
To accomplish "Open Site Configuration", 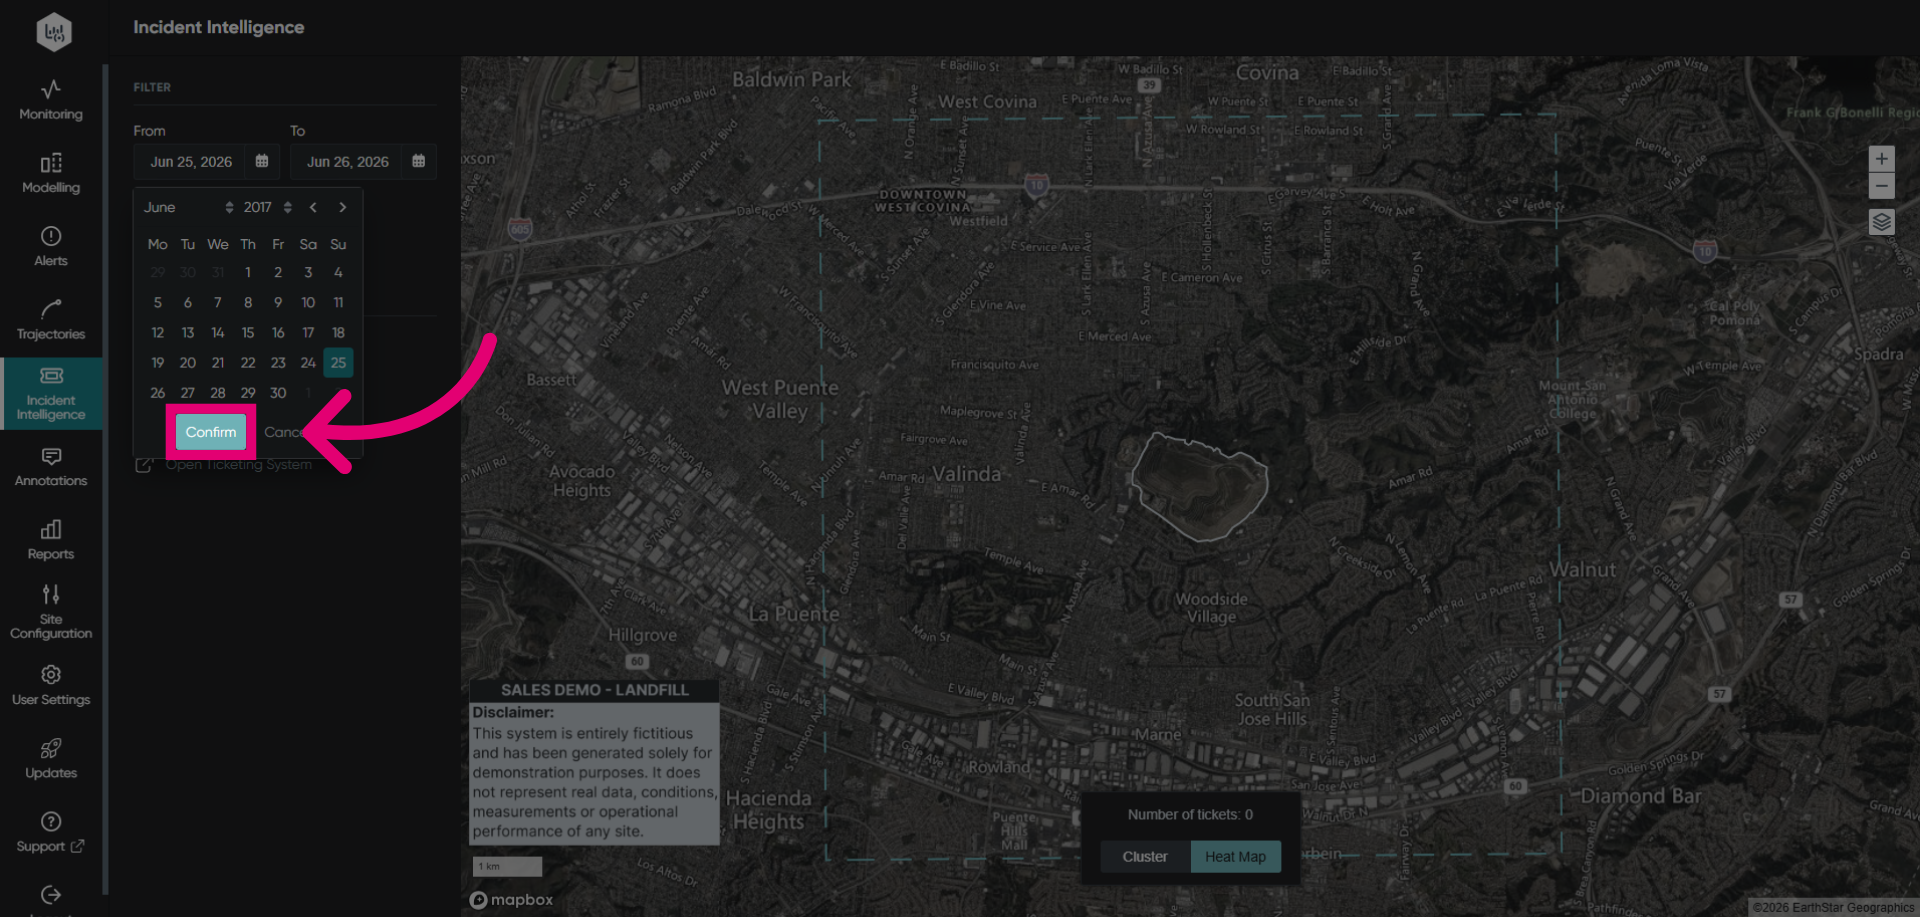I will pos(51,612).
